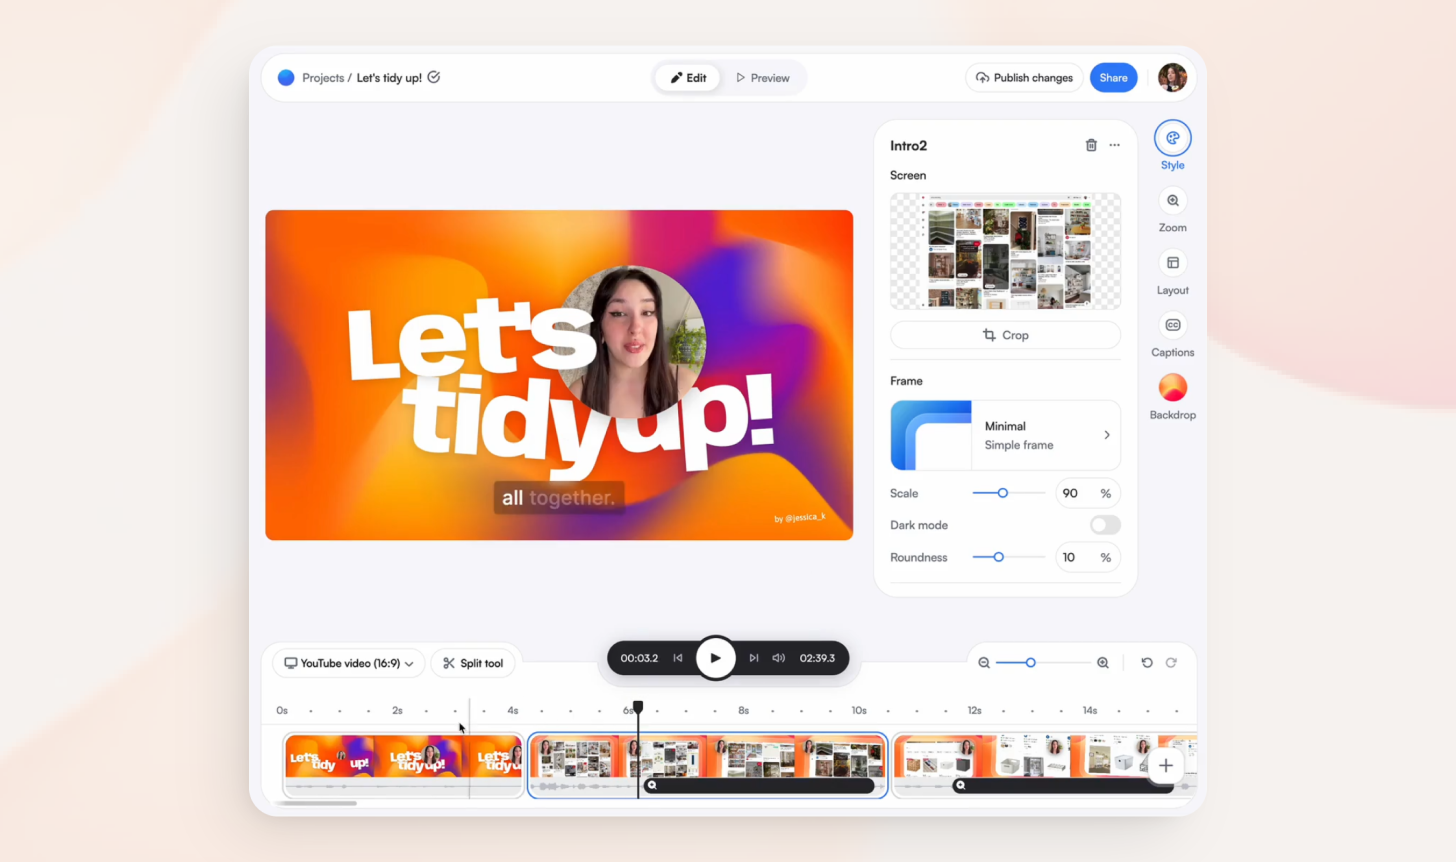Click the 'by @jessica_k' credit in preview
Viewport: 1456px width, 862px height.
pyautogui.click(x=800, y=518)
